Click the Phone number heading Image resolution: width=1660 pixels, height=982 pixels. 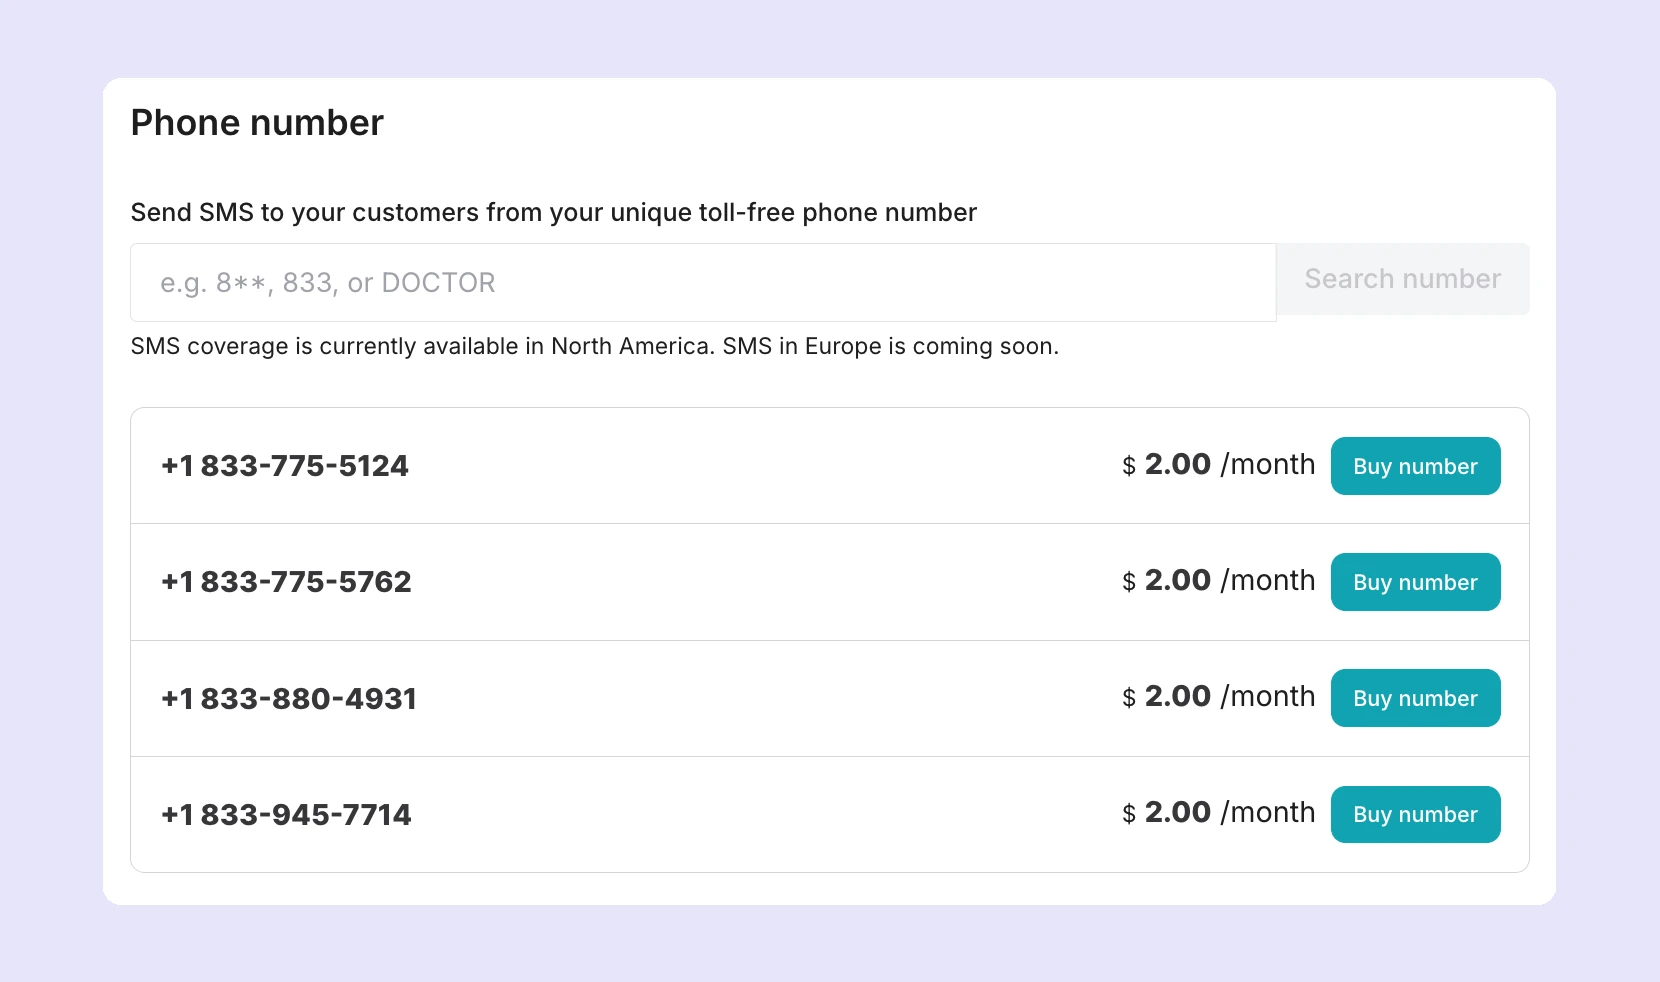(256, 122)
